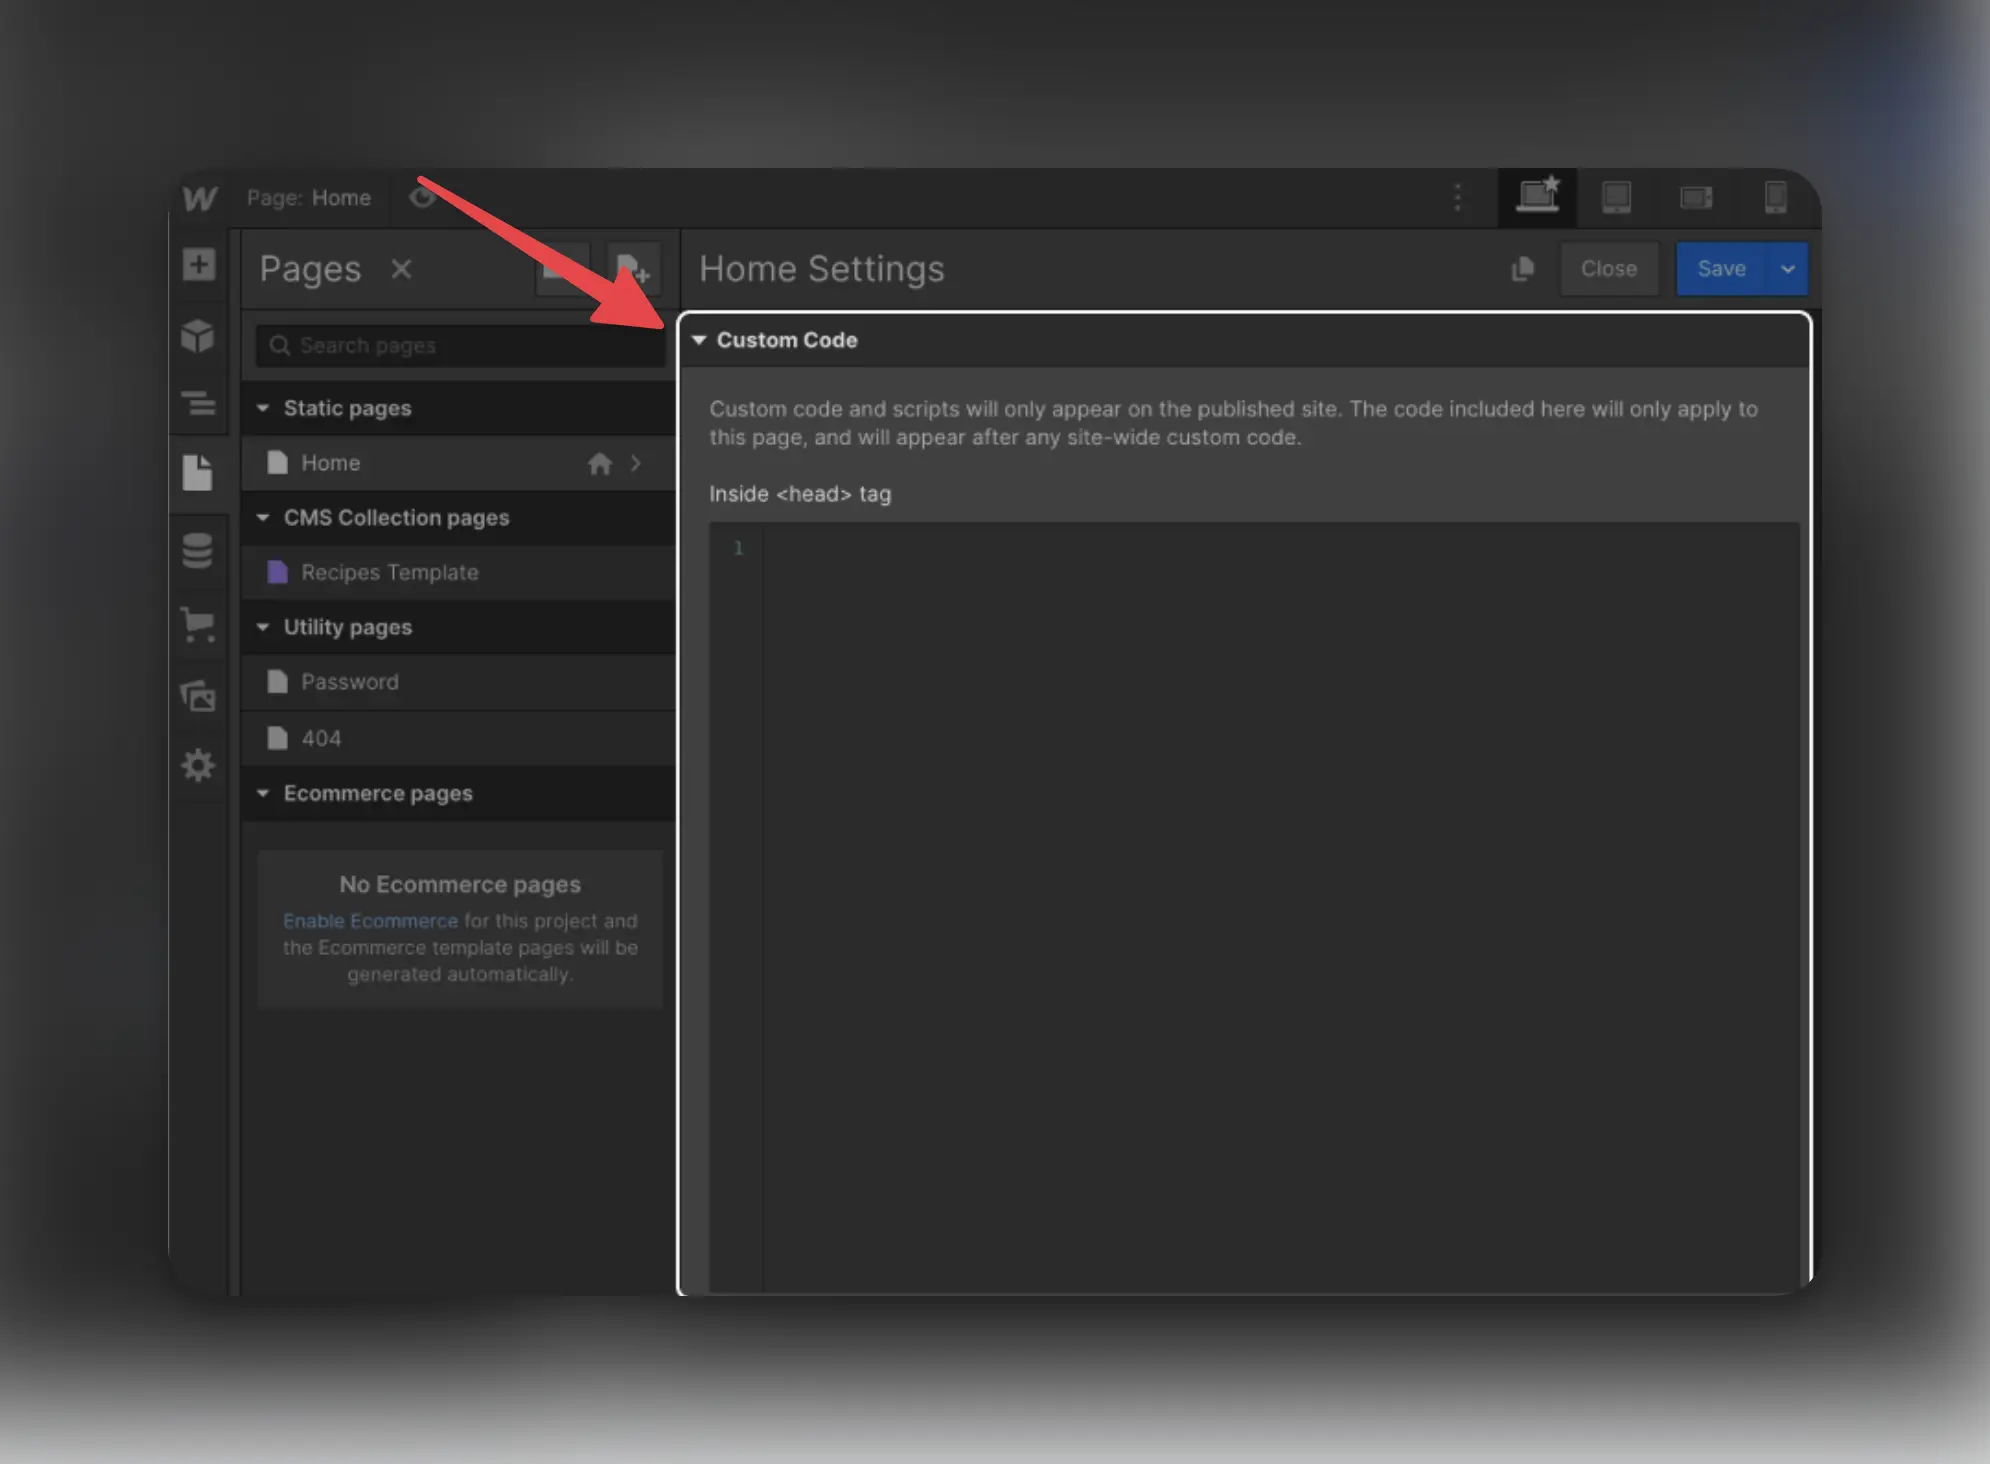Switch to tablet breakpoint

1617,197
